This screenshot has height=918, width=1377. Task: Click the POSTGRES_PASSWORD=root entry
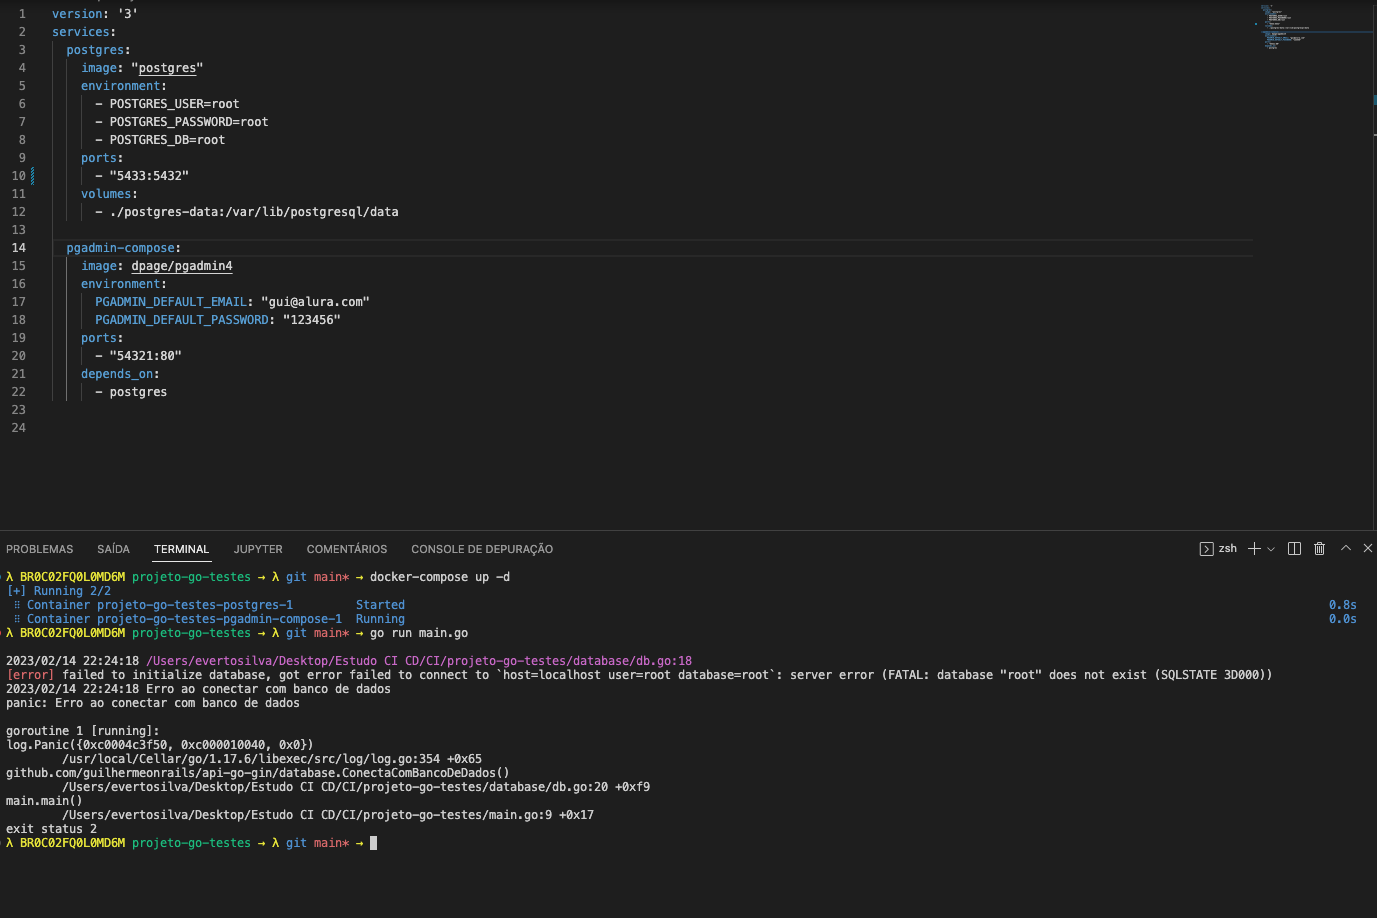pyautogui.click(x=189, y=122)
